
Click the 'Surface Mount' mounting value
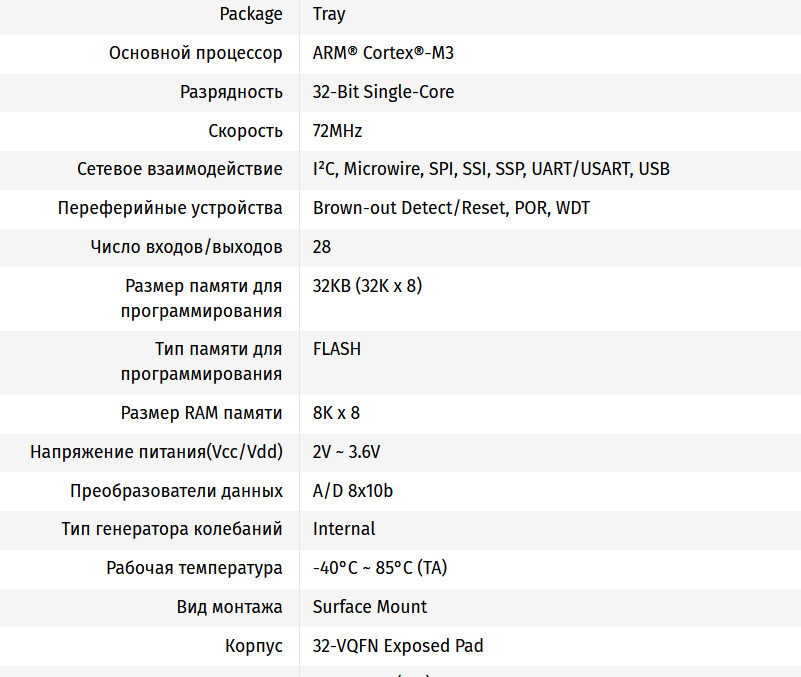pos(369,607)
